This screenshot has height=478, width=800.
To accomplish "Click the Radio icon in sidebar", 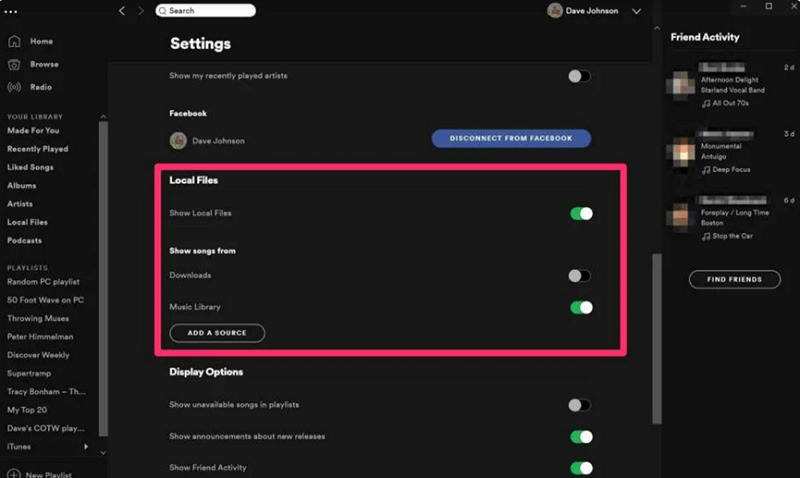I will point(14,87).
